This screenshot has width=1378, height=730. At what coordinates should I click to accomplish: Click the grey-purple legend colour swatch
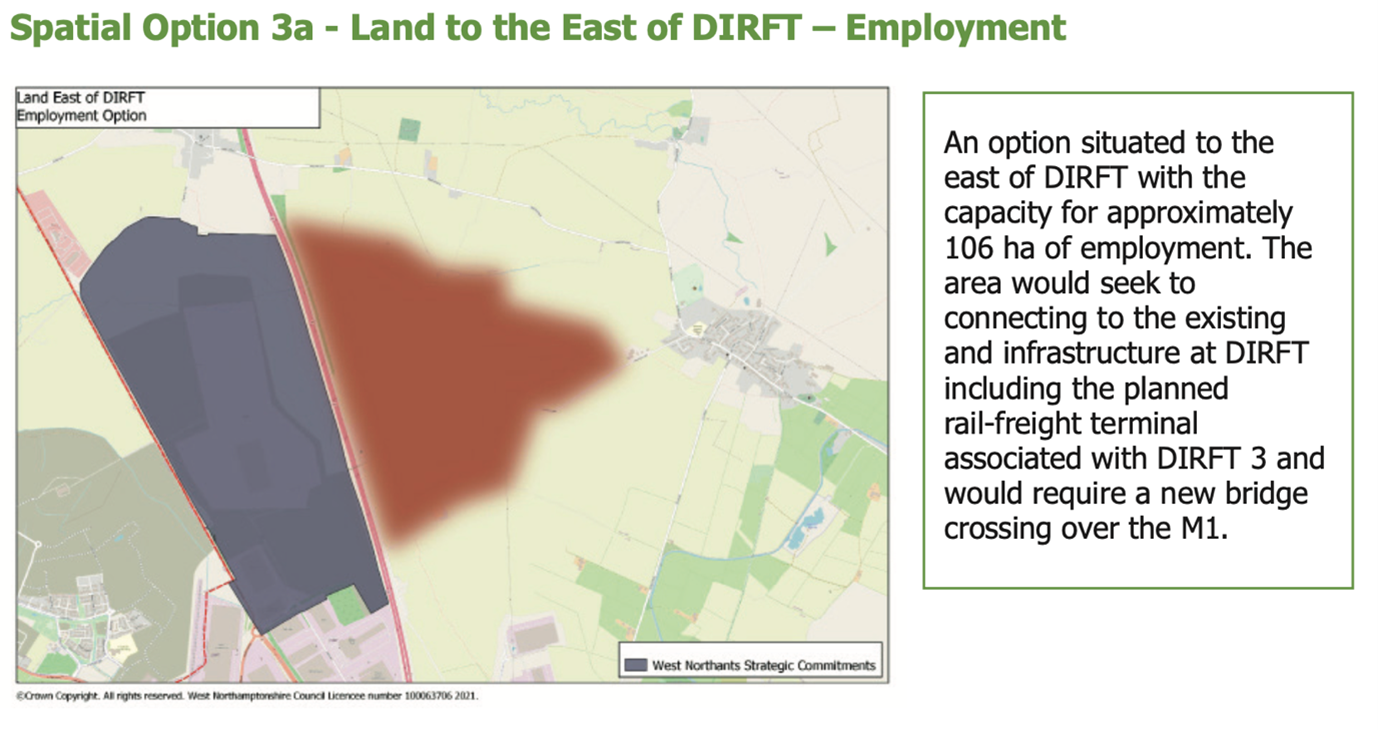(634, 665)
